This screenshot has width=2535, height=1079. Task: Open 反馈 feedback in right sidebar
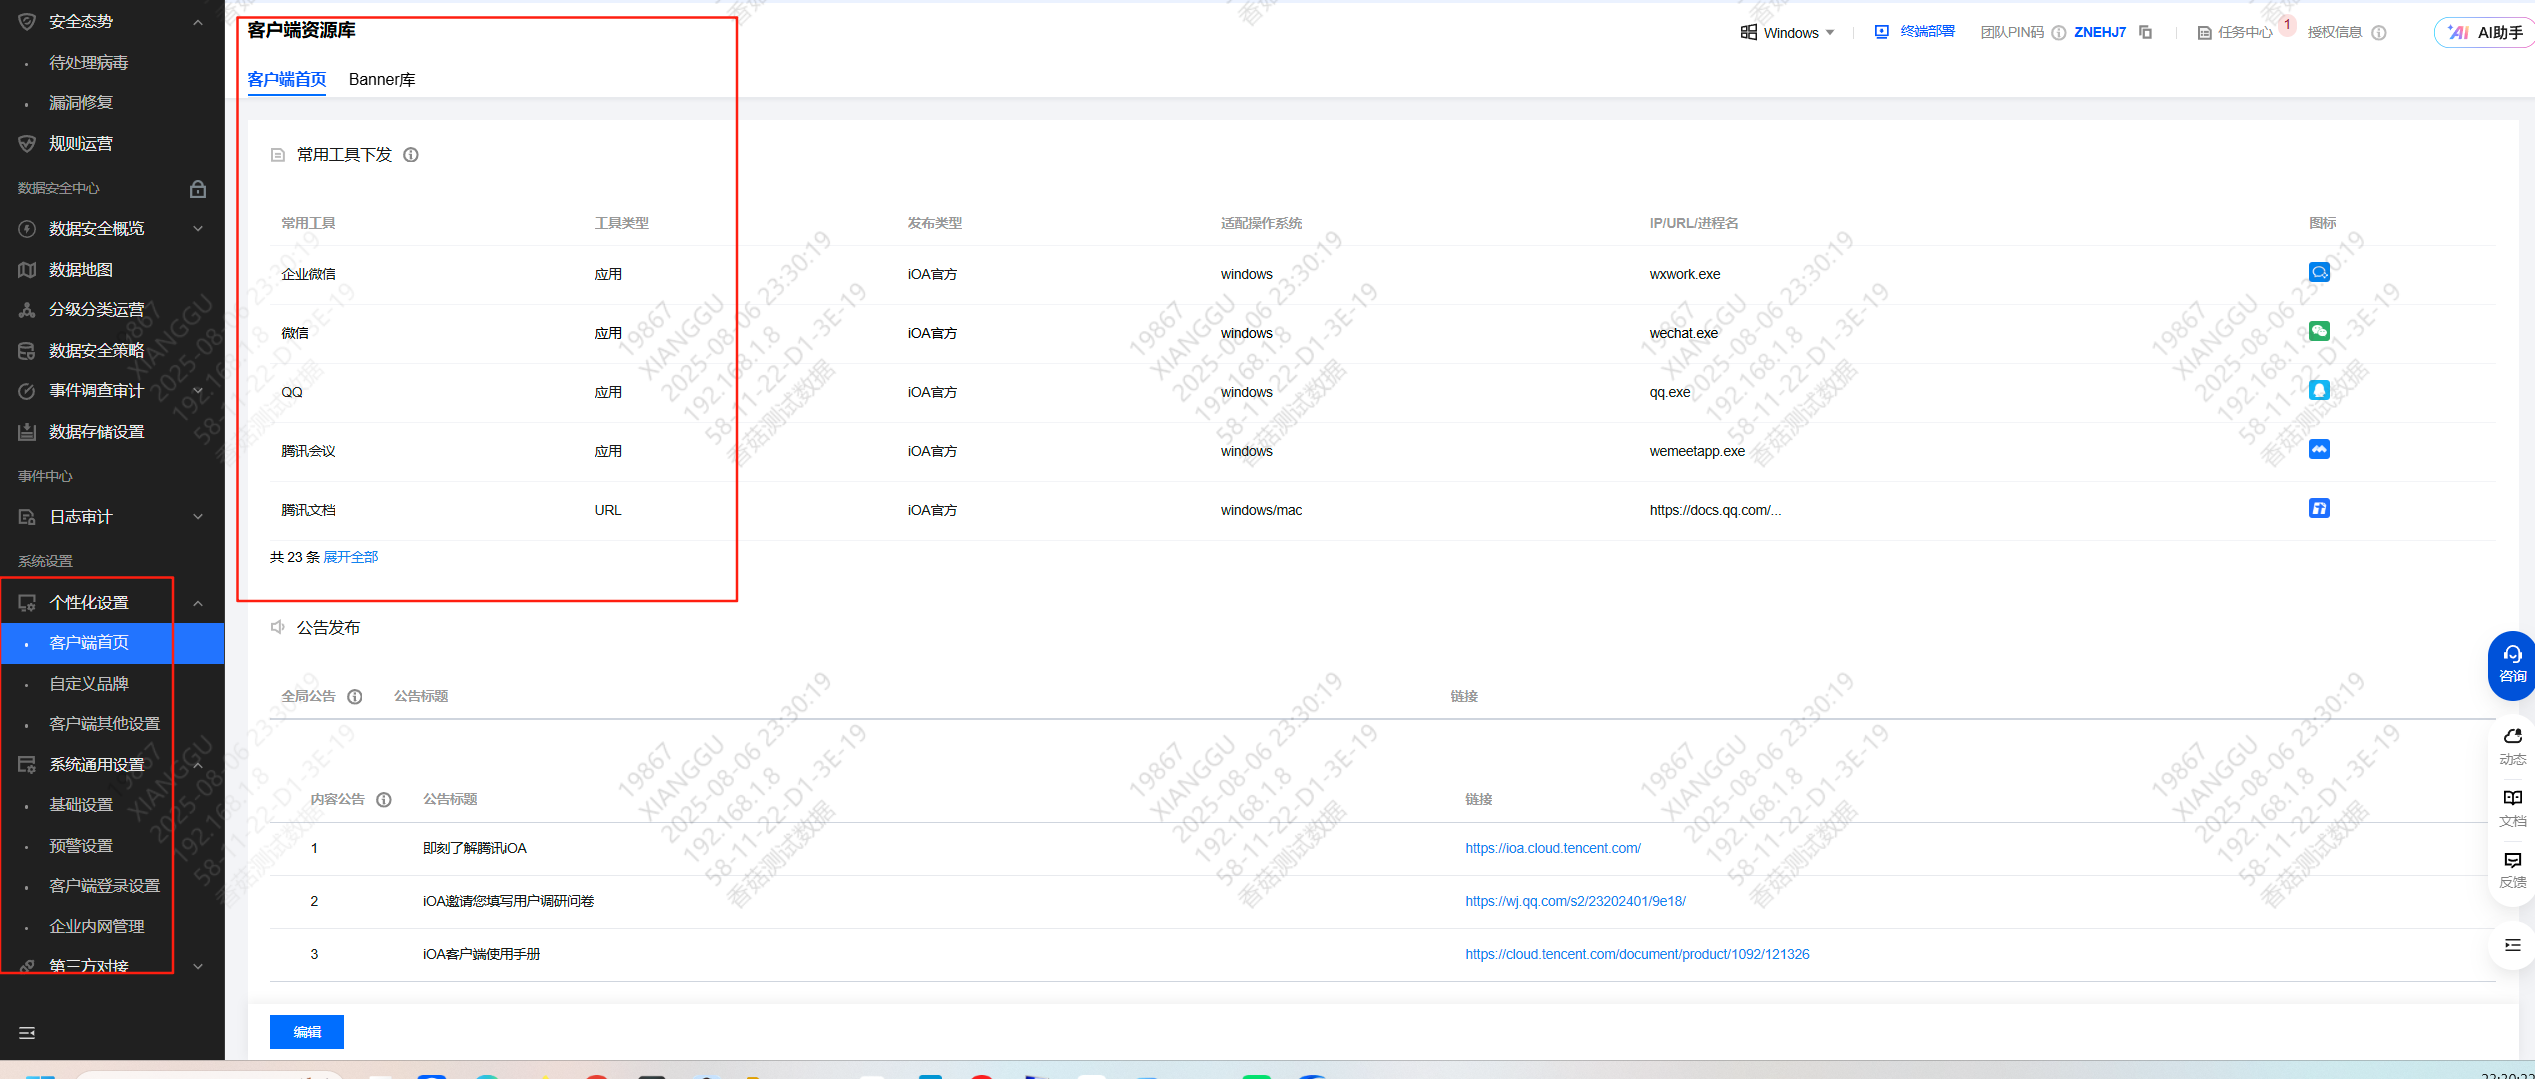(2512, 870)
